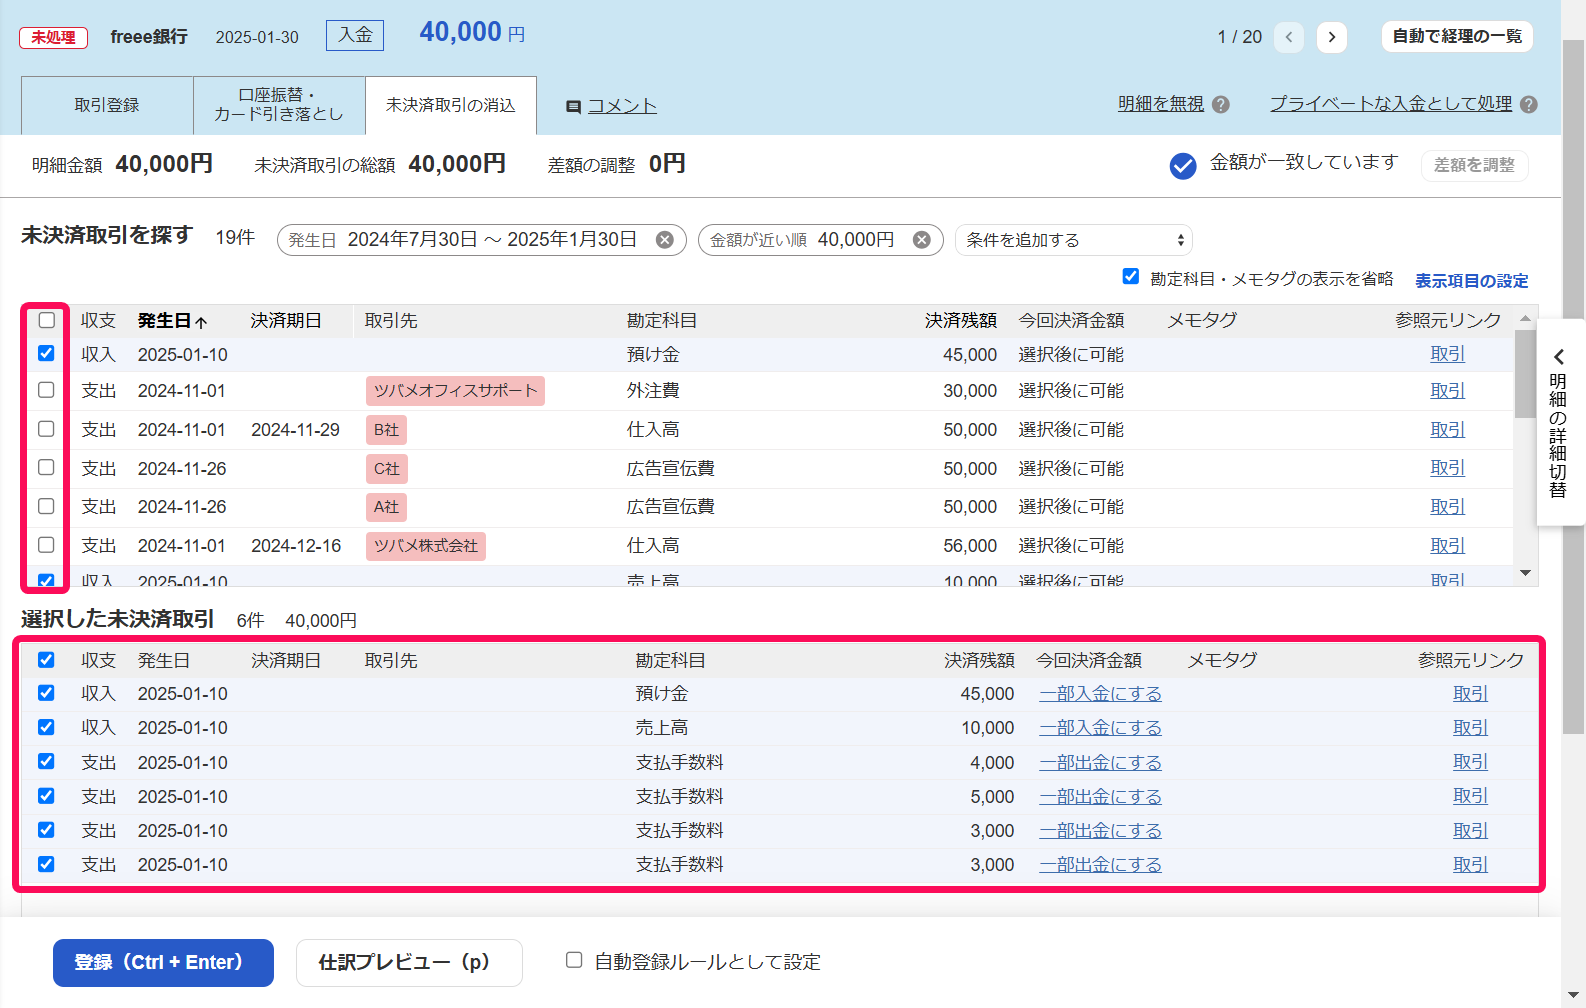The width and height of the screenshot is (1586, 1008).
Task: Open help icon next to 明細を無視
Action: click(1221, 104)
